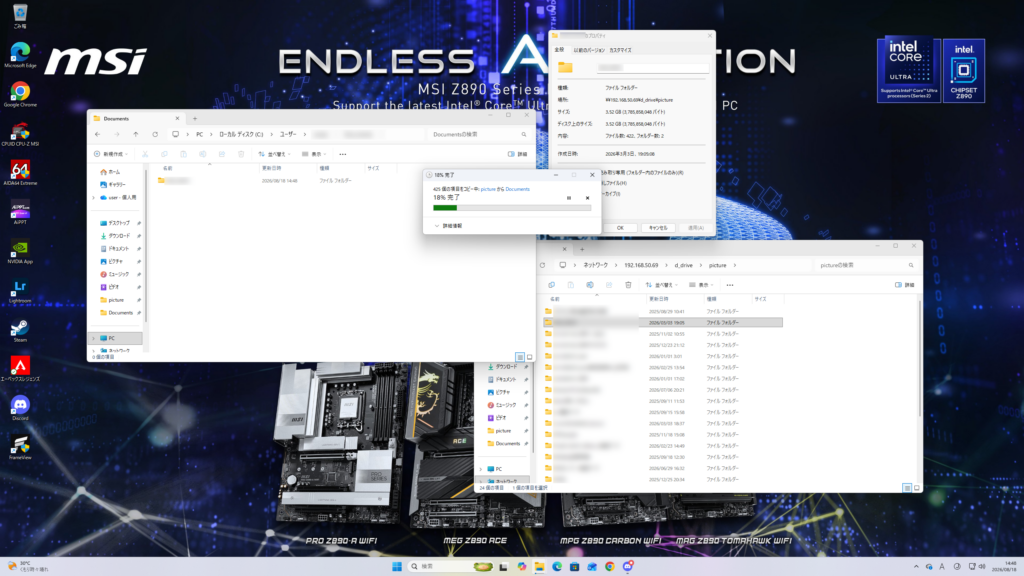Viewport: 1024px width, 576px height.
Task: Expand the PC node in the picture window sidebar
Action: pyautogui.click(x=481, y=469)
